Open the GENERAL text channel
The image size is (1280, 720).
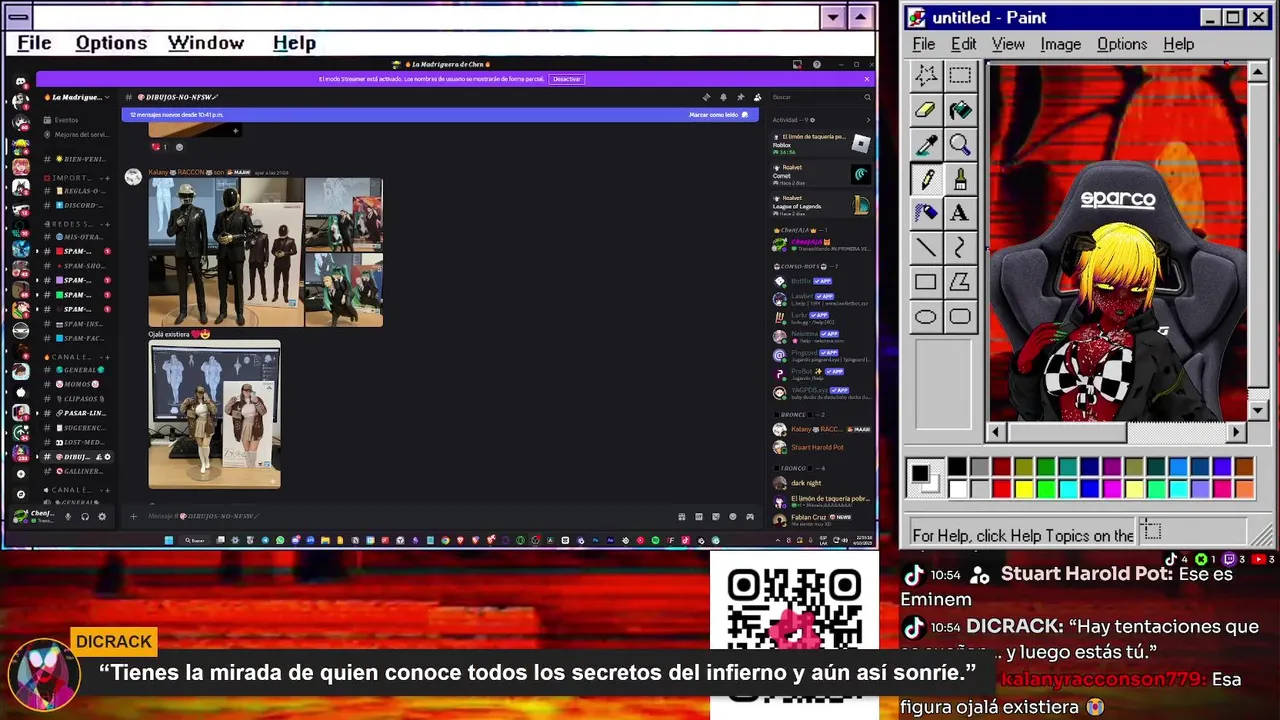tap(76, 370)
